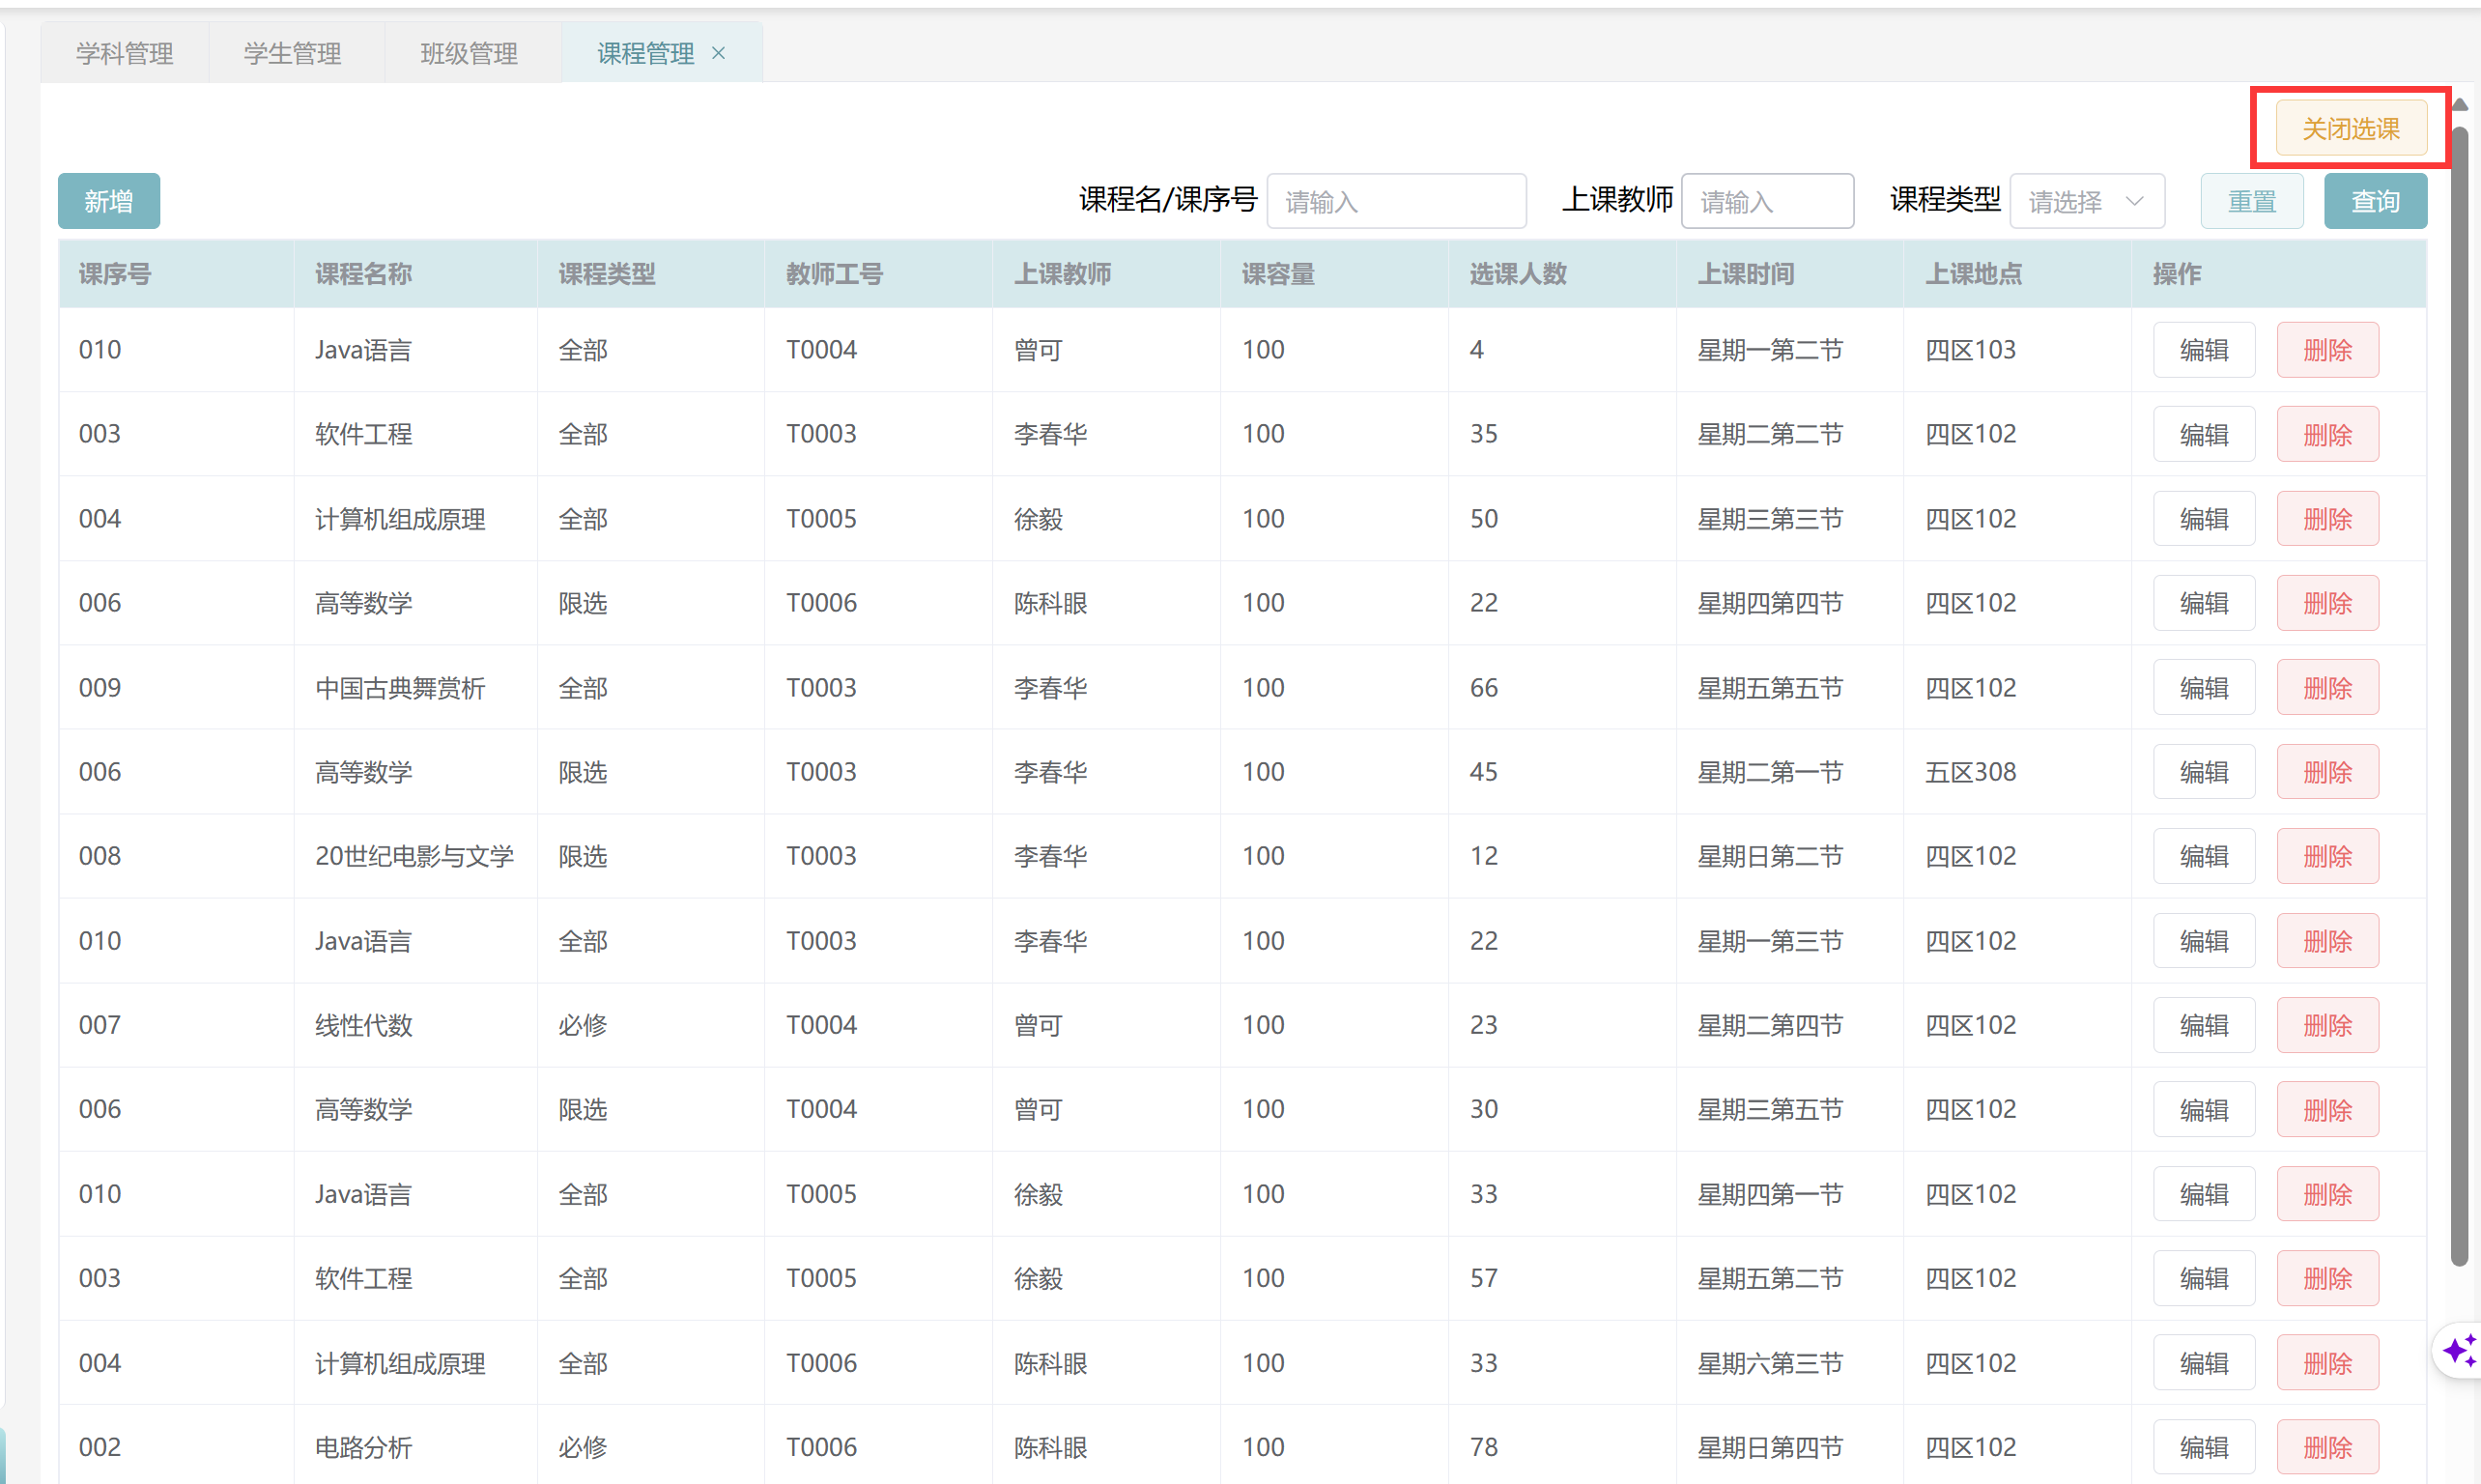The height and width of the screenshot is (1484, 2481).
Task: Switch to the 学生管理 tab
Action: click(293, 53)
